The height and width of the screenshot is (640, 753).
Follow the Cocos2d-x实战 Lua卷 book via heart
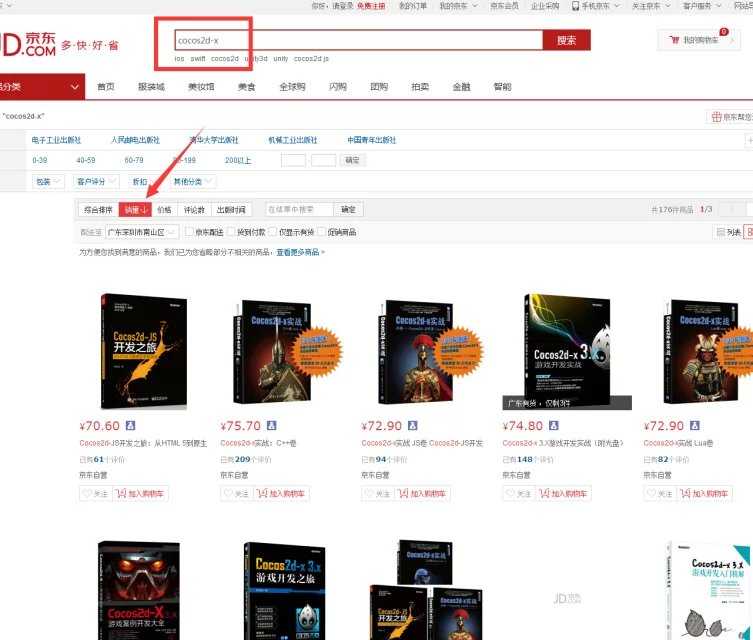(660, 494)
